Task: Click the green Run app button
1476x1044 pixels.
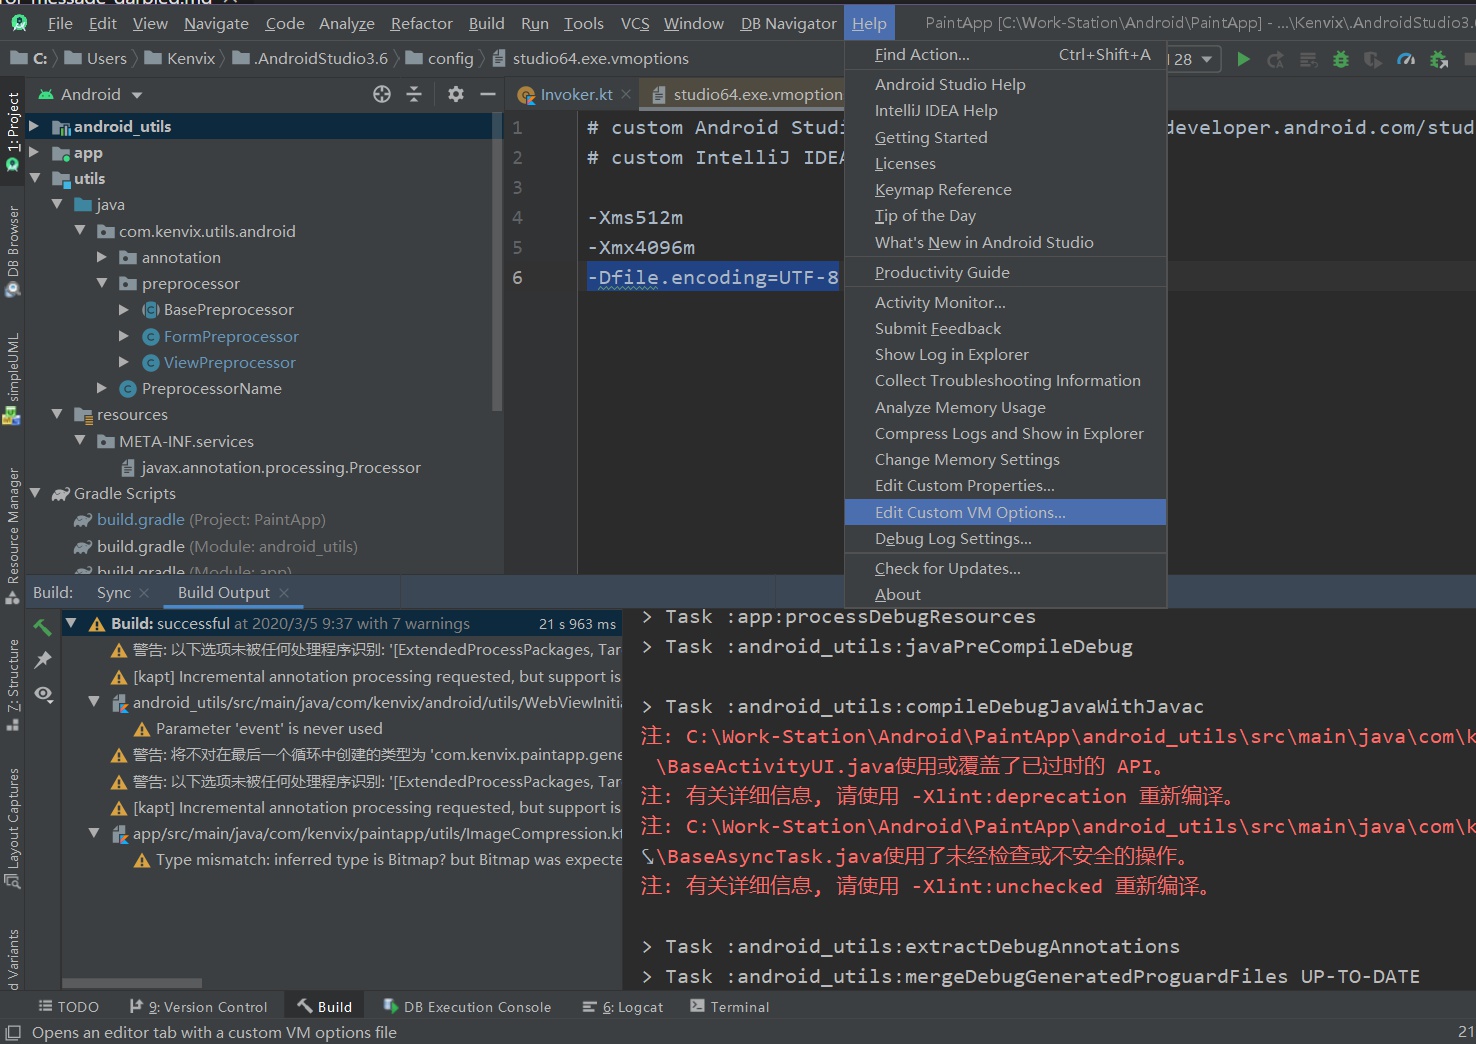Action: tap(1243, 59)
